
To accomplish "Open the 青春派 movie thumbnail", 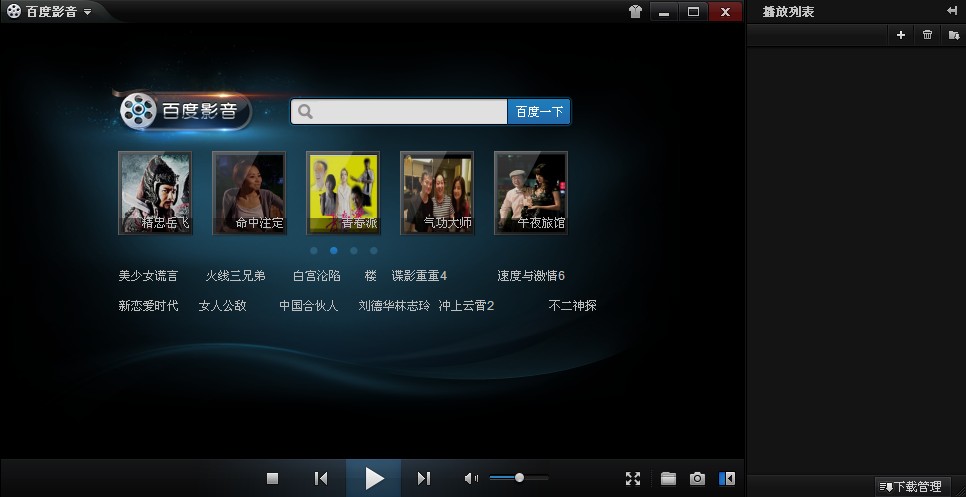I will point(343,193).
